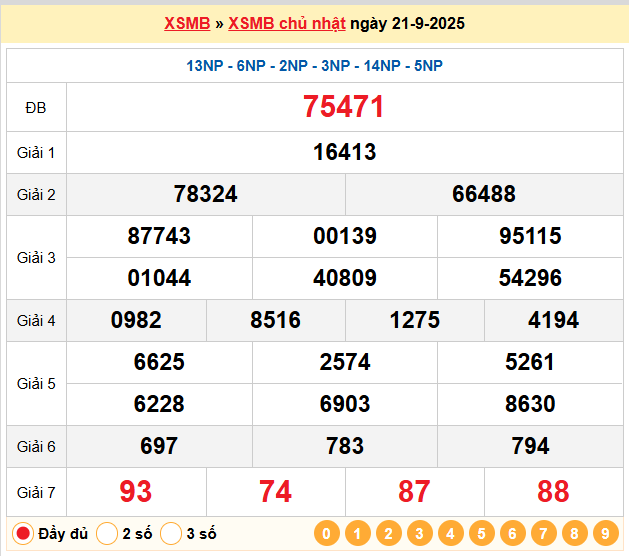Choose the orange digit 5 circle
This screenshot has width=629, height=556.
pyautogui.click(x=481, y=533)
